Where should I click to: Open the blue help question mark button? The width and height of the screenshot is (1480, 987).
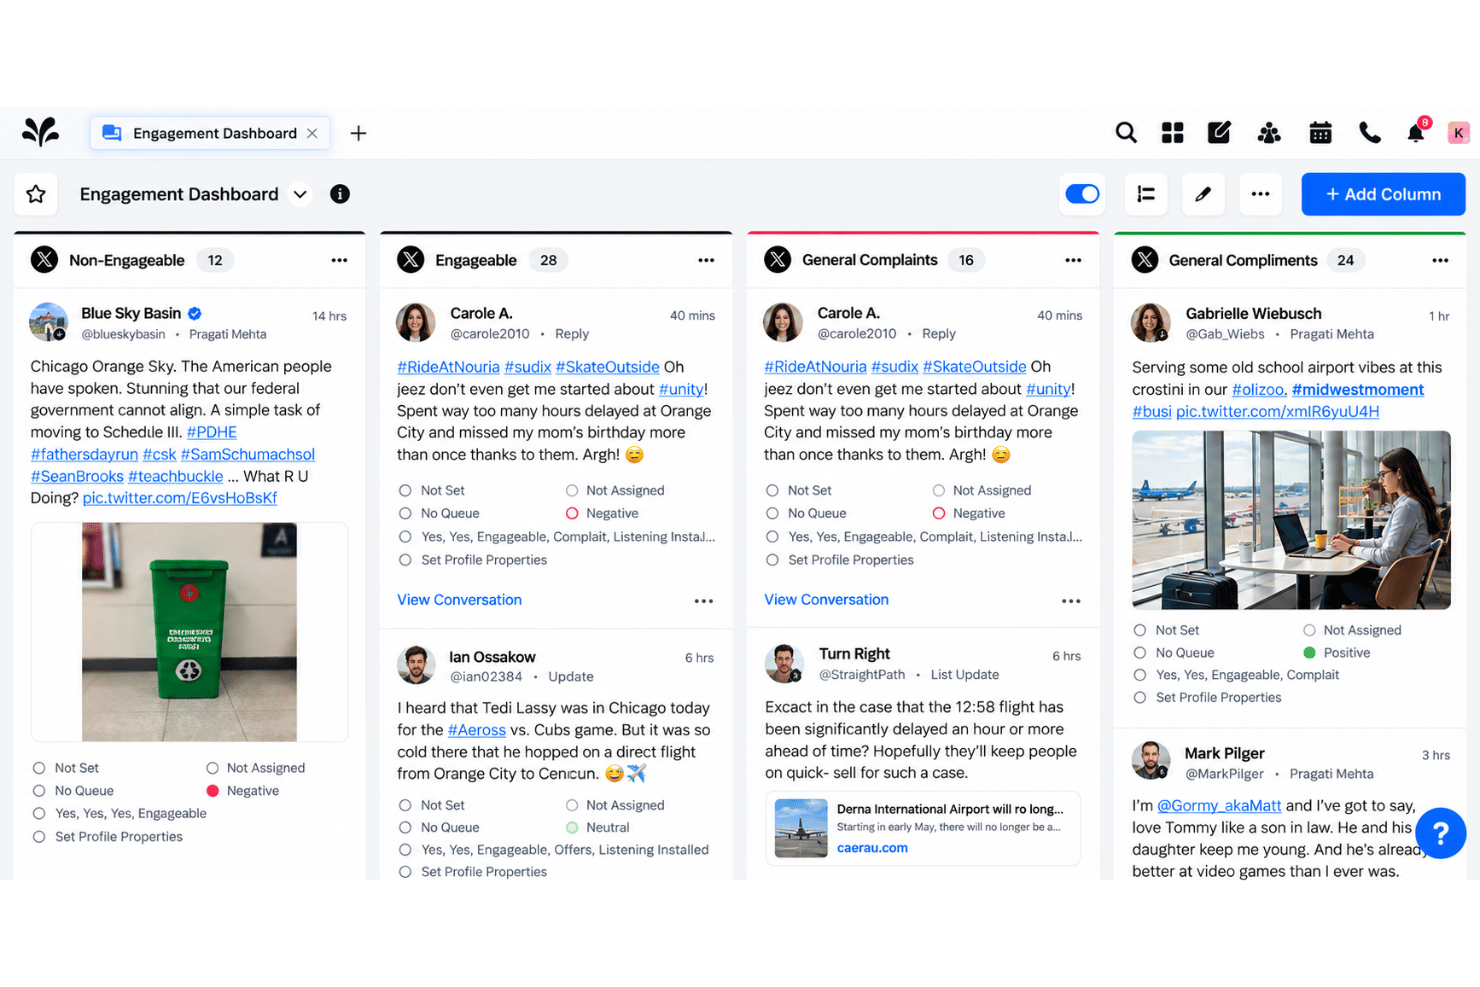1441,833
